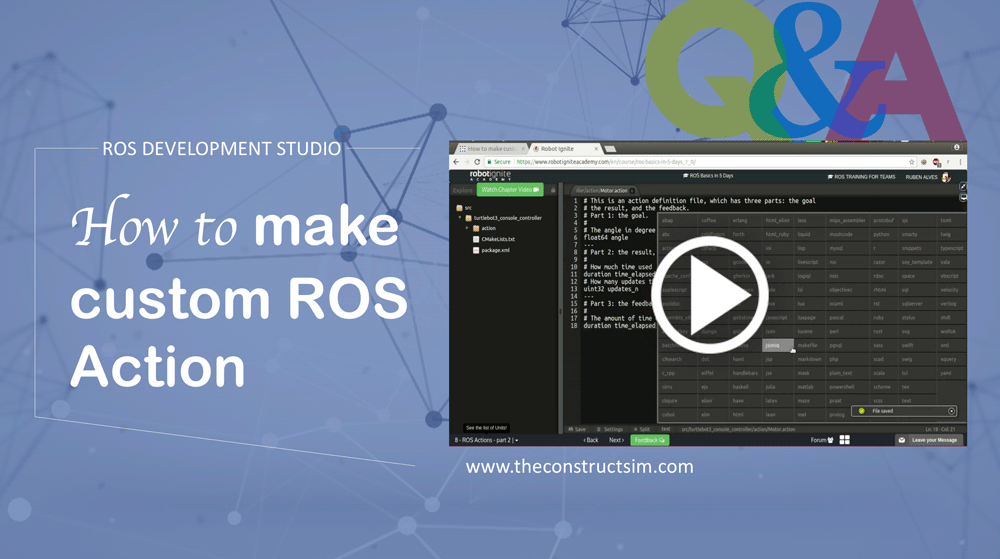
Task: Open CMakeLists.txt in the file tree
Action: click(494, 239)
